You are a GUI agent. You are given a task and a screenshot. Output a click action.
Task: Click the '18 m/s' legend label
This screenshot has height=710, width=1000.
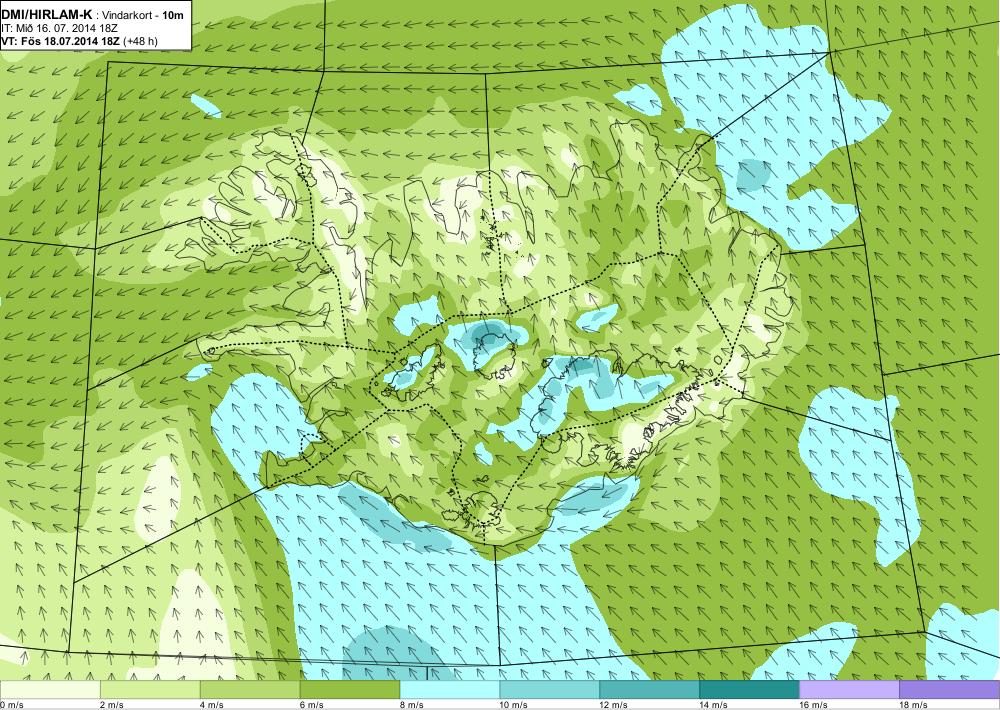(913, 704)
